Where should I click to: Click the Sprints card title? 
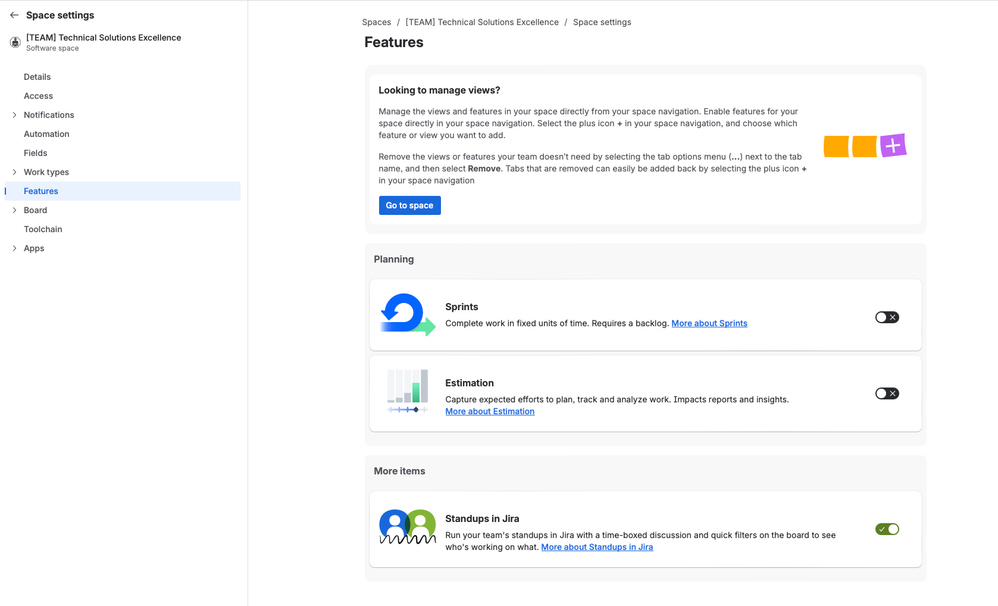461,307
